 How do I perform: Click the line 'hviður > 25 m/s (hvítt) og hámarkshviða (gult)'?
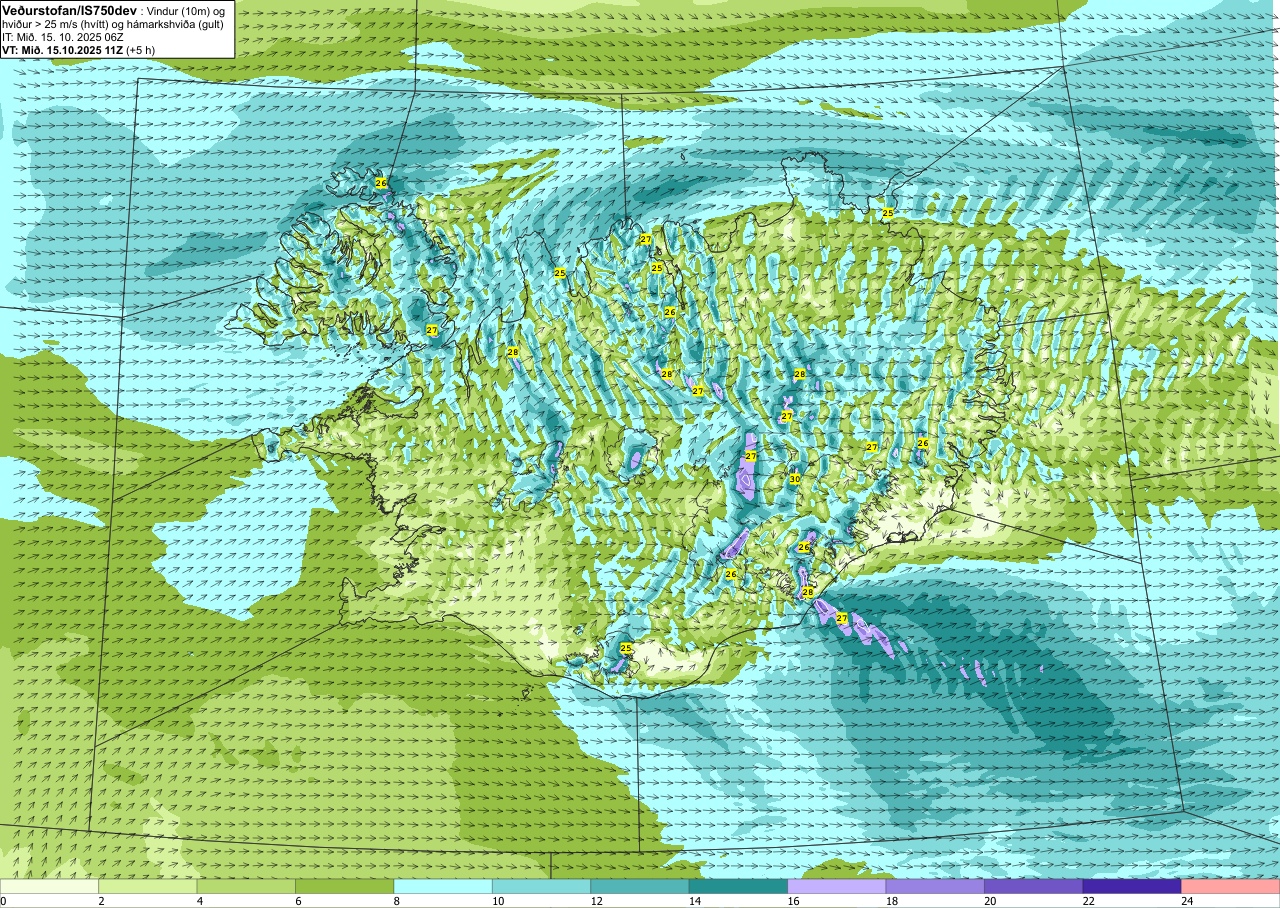point(112,23)
